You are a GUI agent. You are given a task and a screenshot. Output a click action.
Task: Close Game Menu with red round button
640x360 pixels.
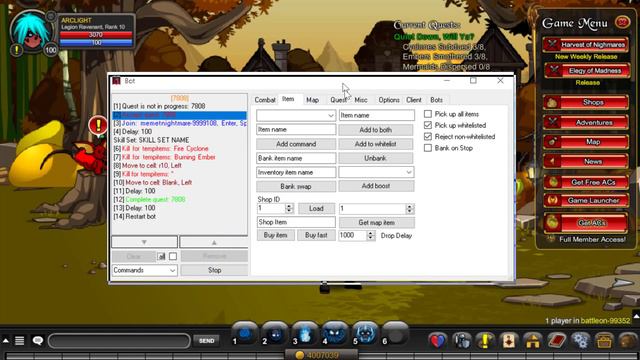622,22
